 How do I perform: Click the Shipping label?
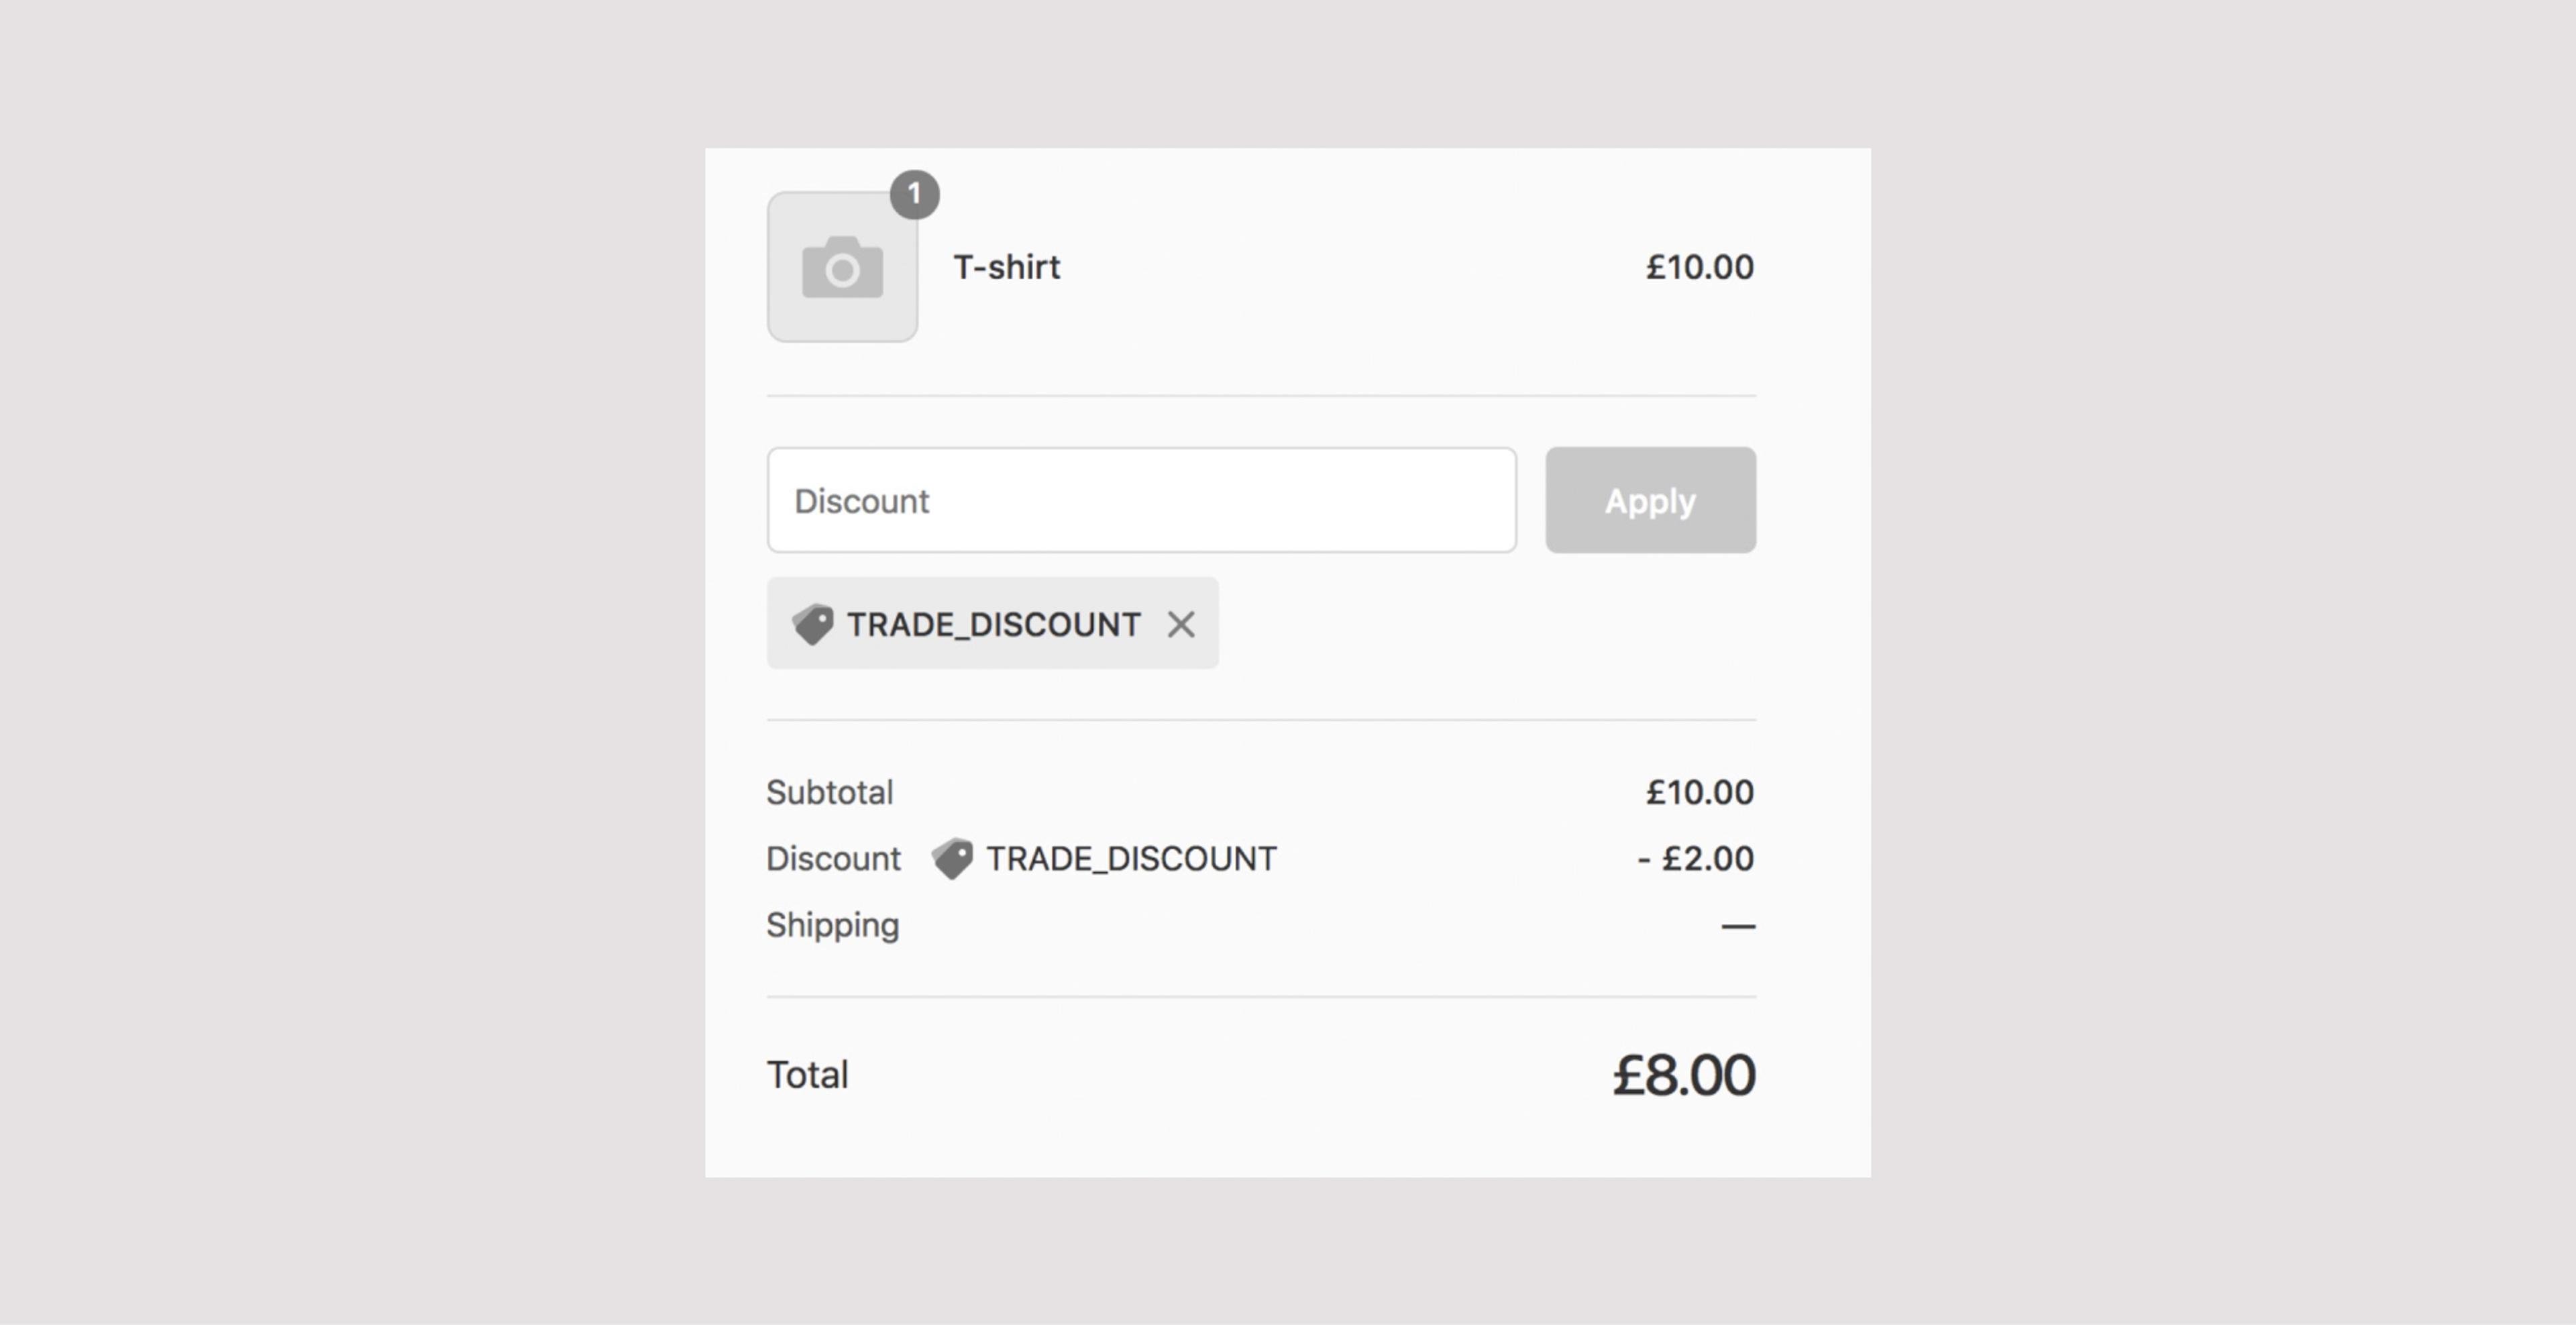[x=832, y=925]
